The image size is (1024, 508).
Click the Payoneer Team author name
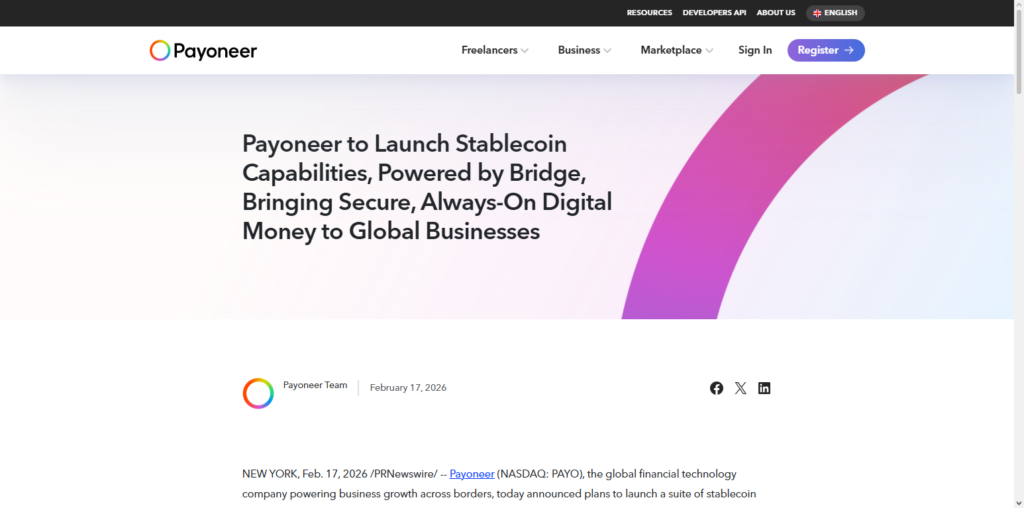pyautogui.click(x=315, y=385)
